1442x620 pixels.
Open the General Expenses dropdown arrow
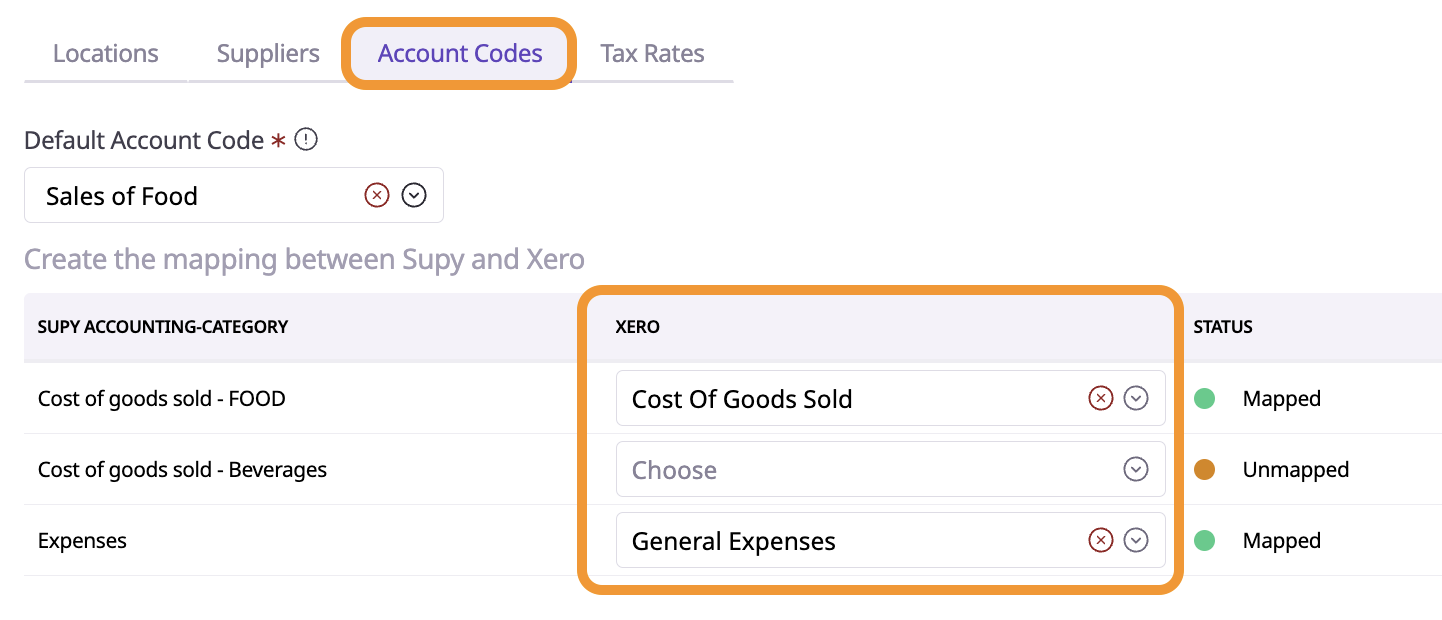(x=1135, y=541)
